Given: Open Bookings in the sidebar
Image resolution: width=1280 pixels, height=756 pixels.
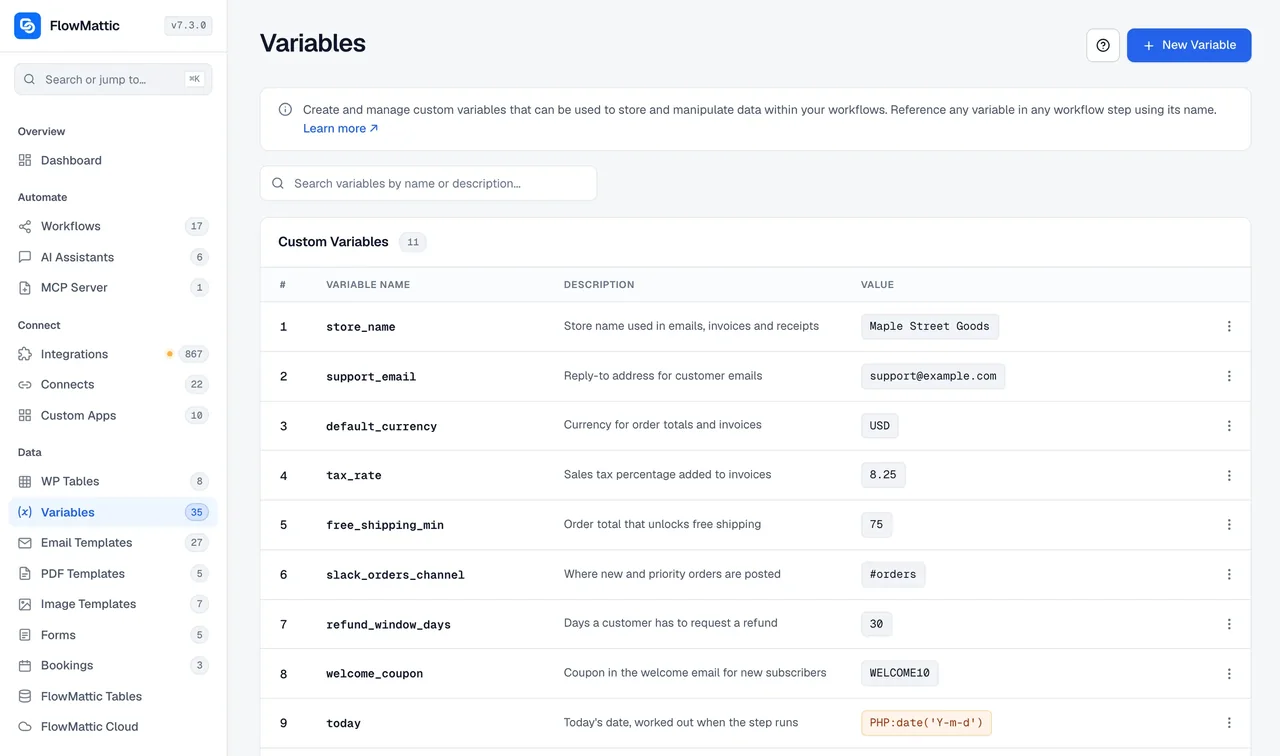Looking at the screenshot, I should (x=113, y=666).
